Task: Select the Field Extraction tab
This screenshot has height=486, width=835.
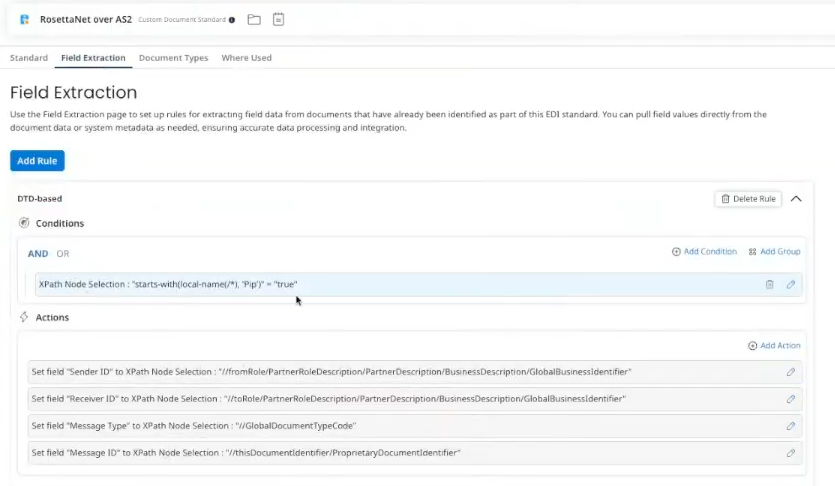Action: coord(93,57)
